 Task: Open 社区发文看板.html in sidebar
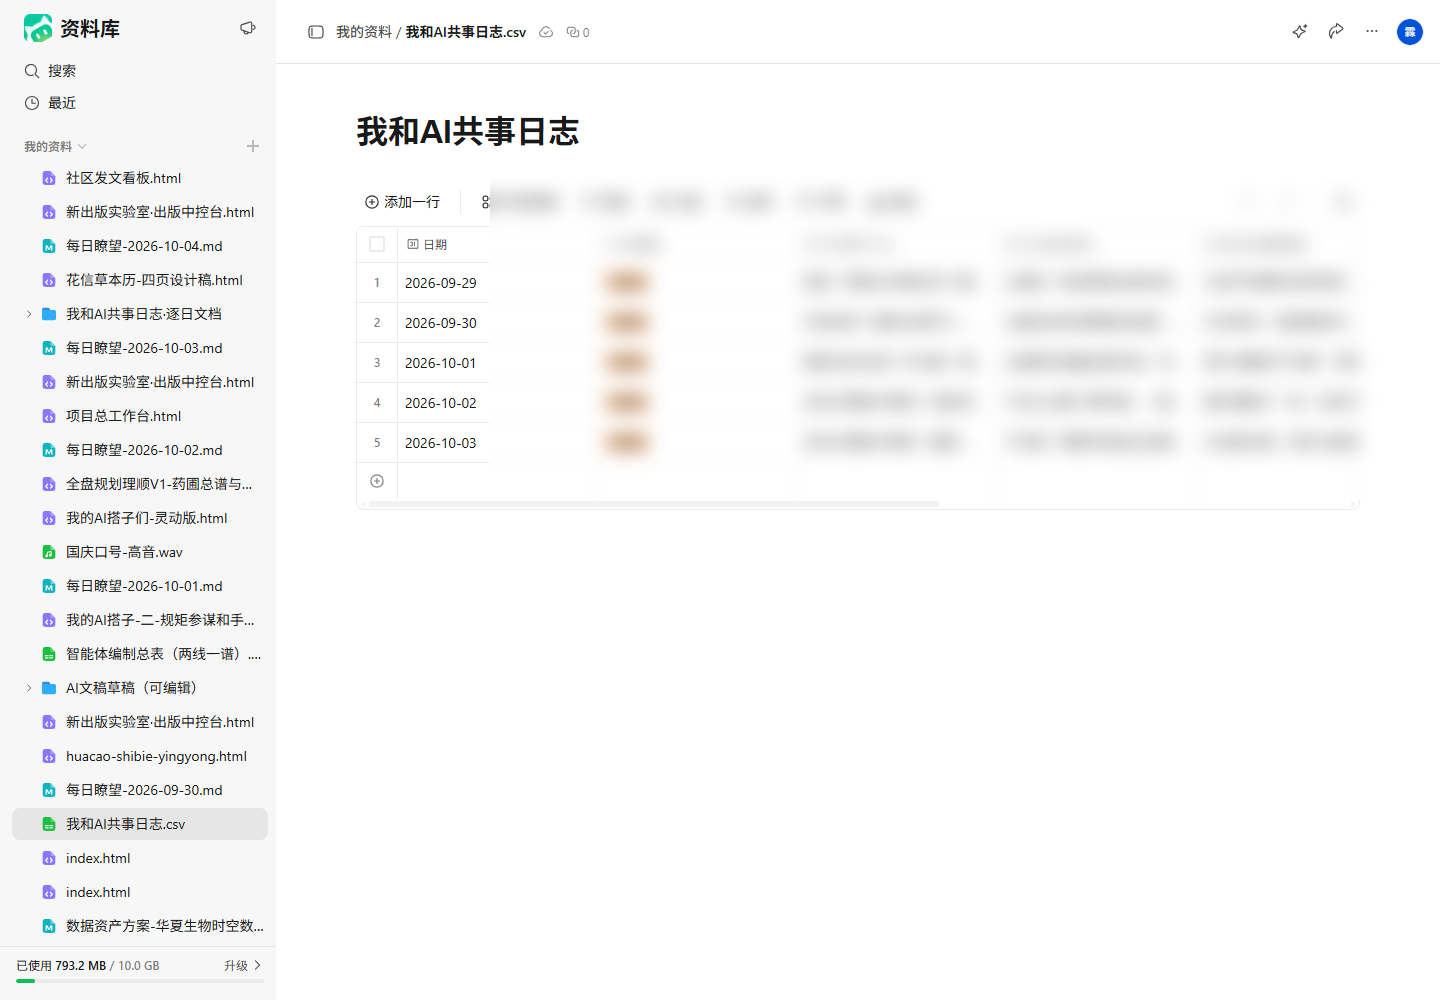(x=140, y=178)
